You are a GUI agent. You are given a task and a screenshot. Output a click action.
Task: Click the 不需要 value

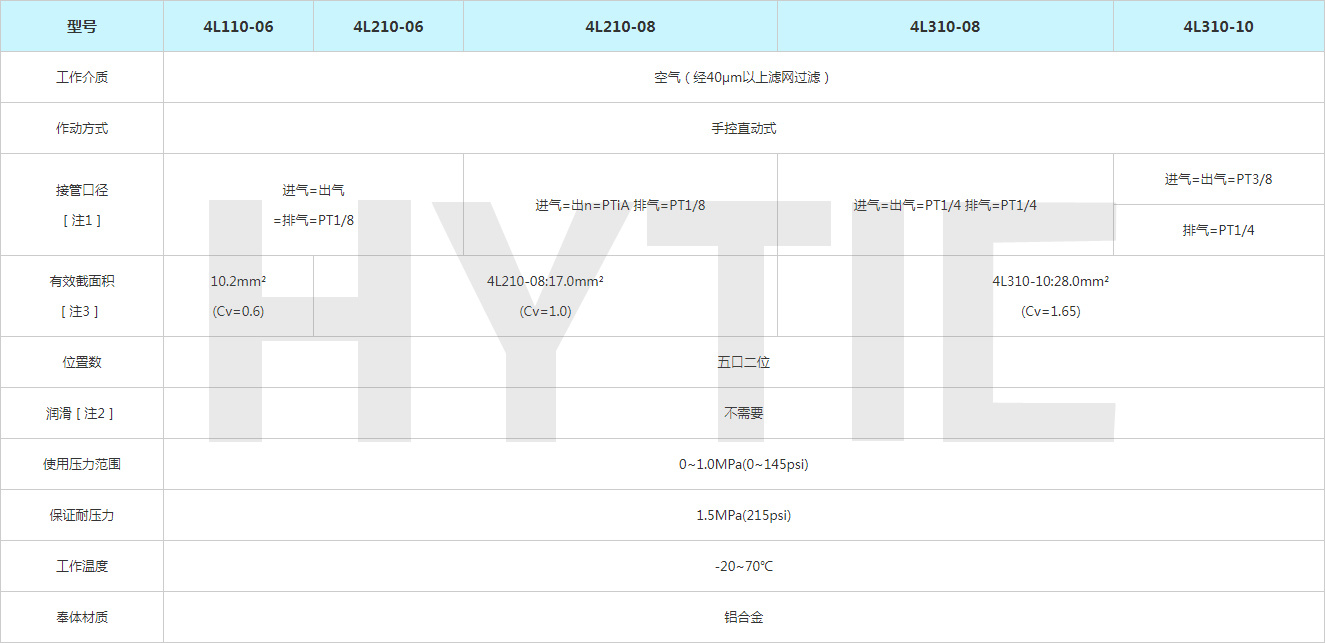coord(744,413)
